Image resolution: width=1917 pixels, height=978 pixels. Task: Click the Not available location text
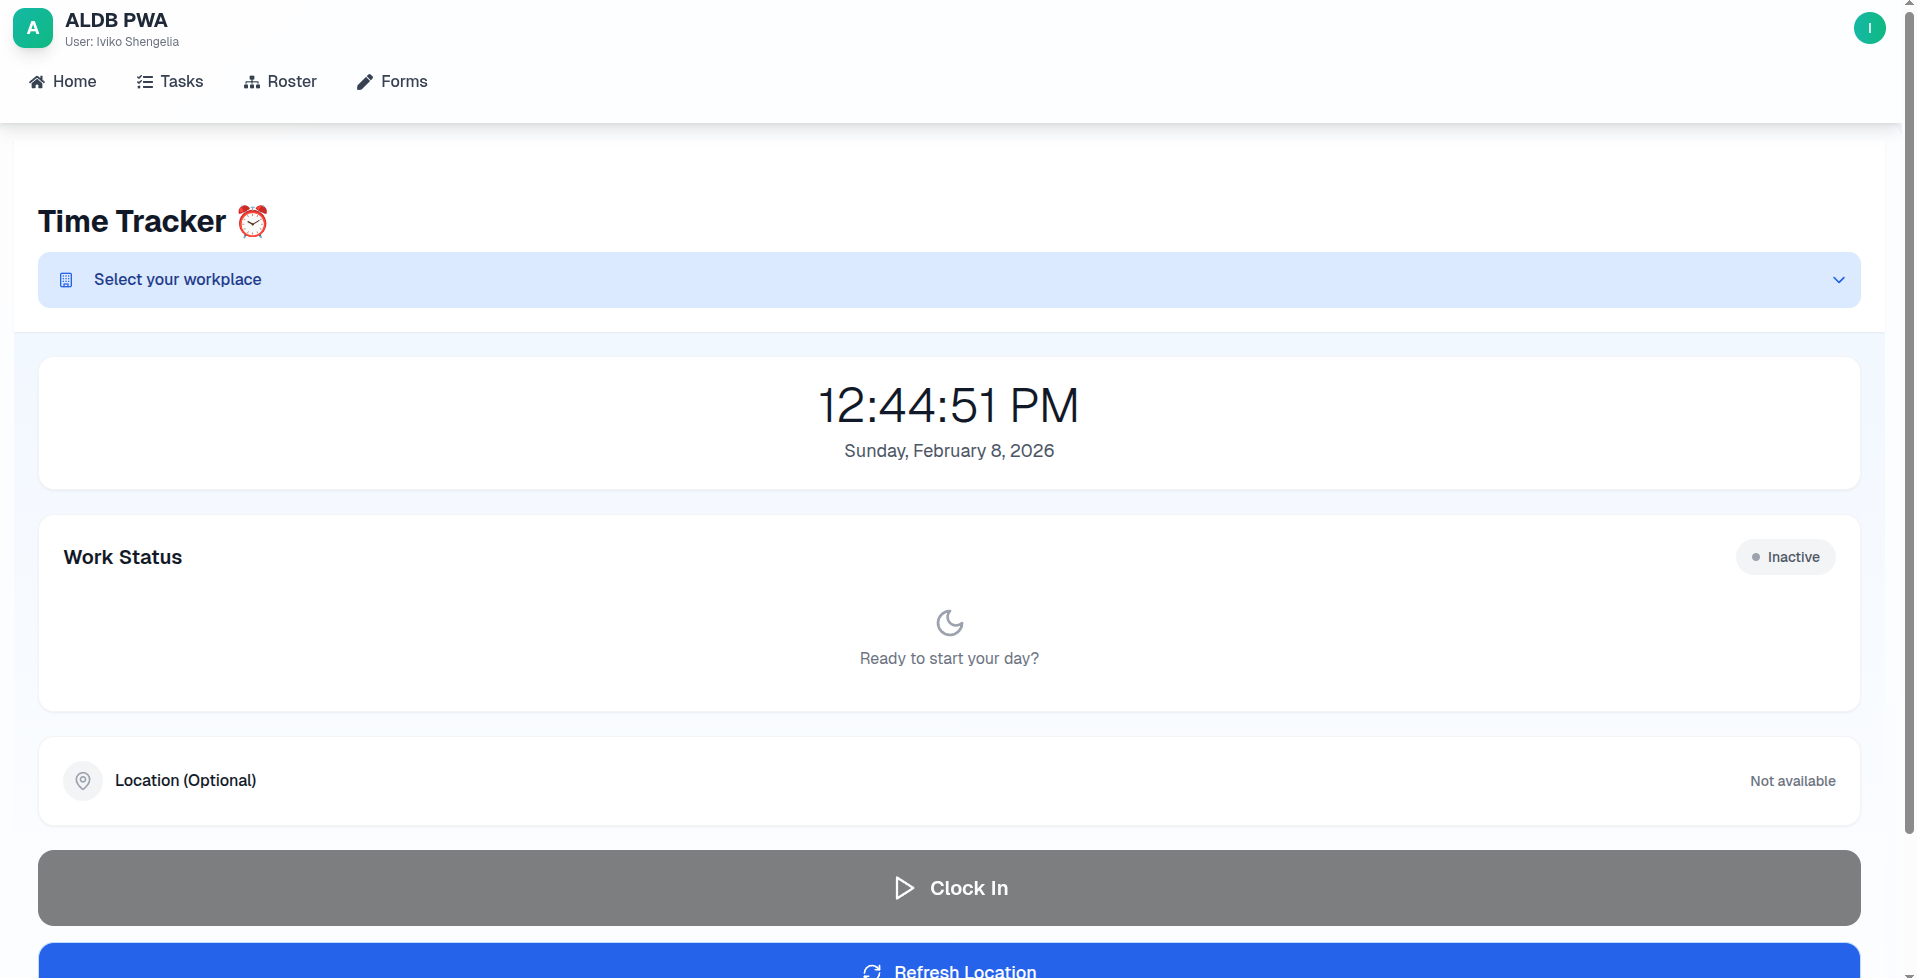tap(1792, 781)
